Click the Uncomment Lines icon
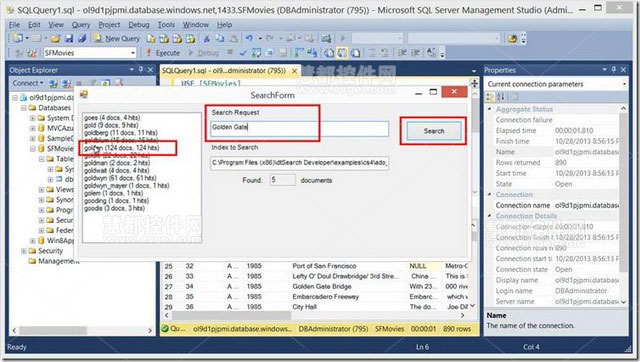The height and width of the screenshot is (362, 640). point(385,53)
